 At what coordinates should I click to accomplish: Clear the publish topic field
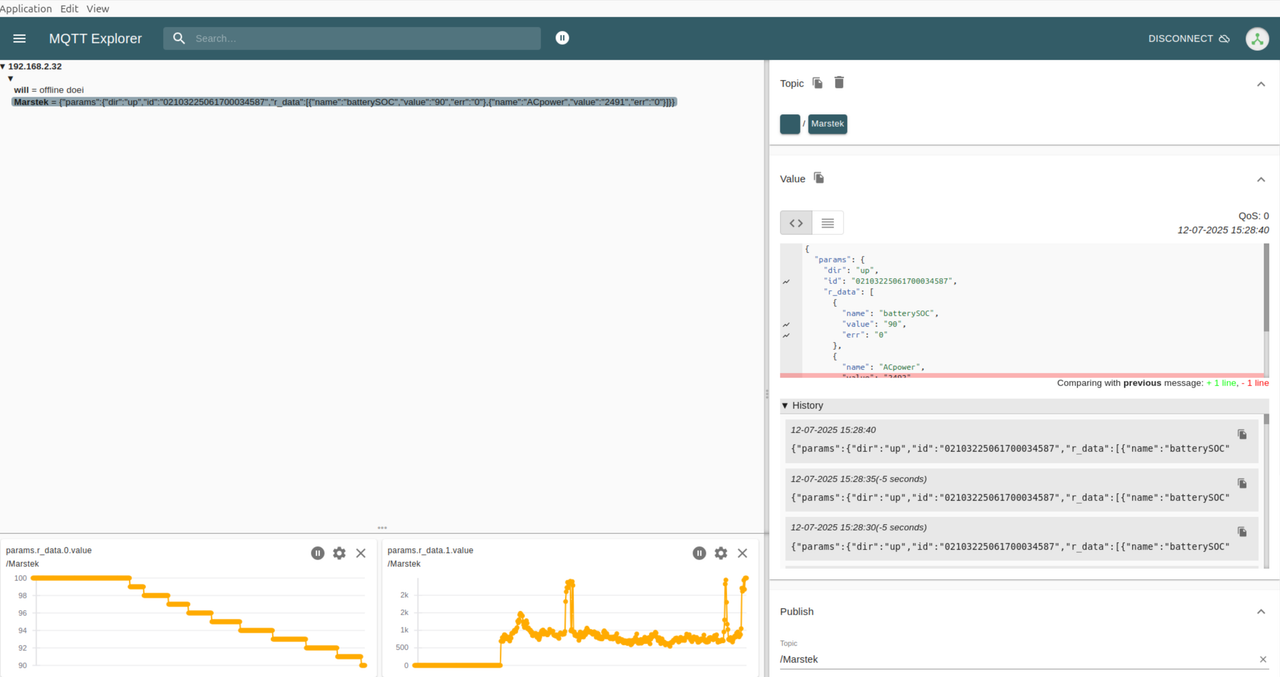[x=1263, y=659]
